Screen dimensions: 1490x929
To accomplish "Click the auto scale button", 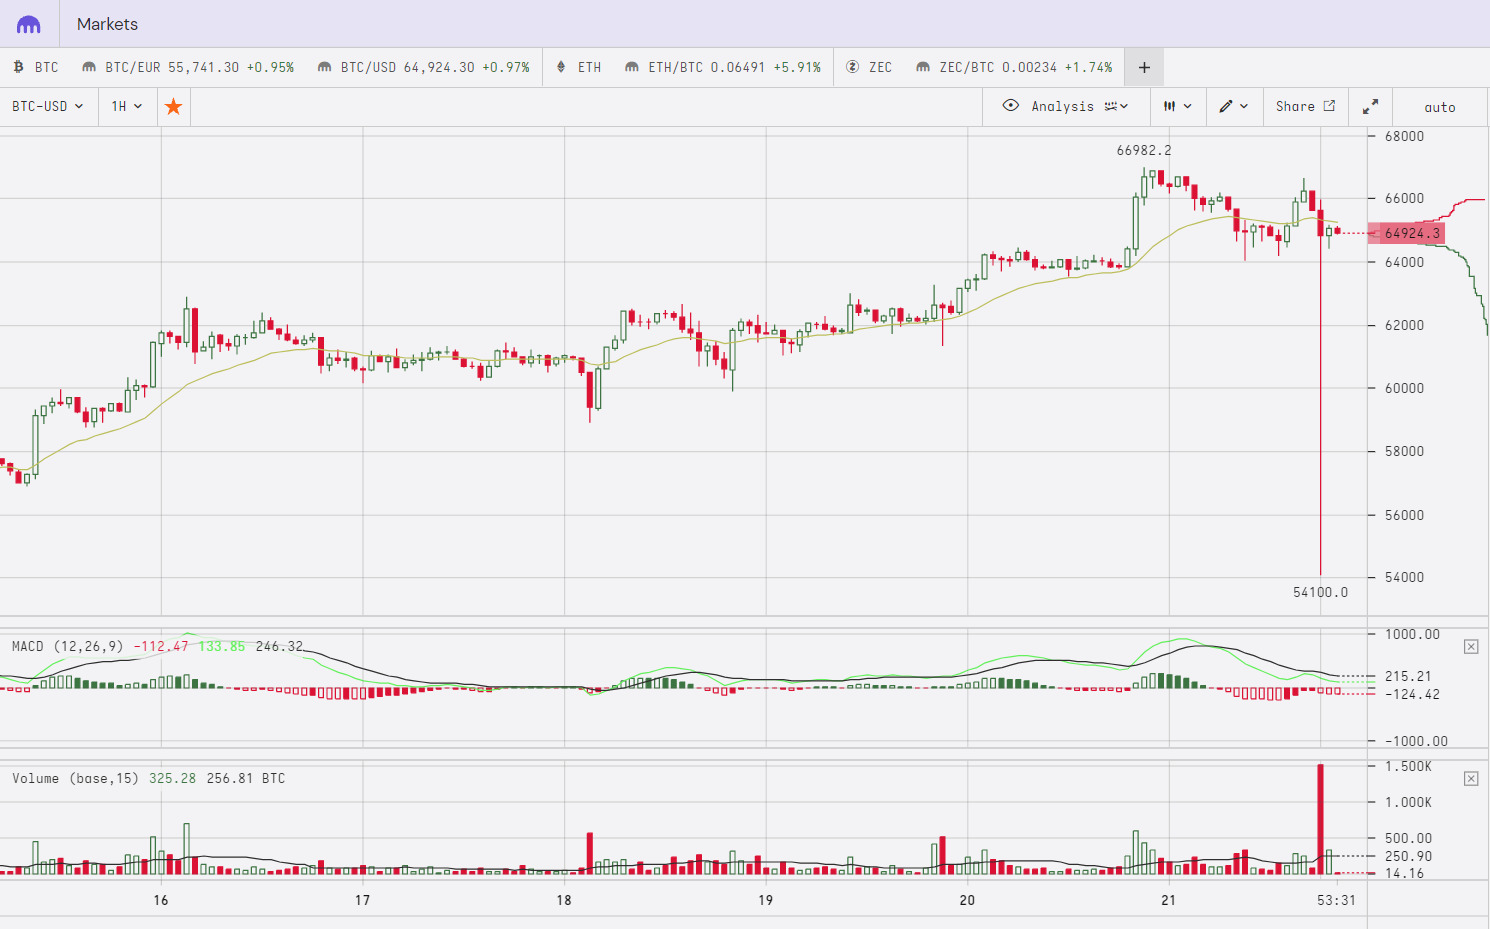I will point(1440,107).
